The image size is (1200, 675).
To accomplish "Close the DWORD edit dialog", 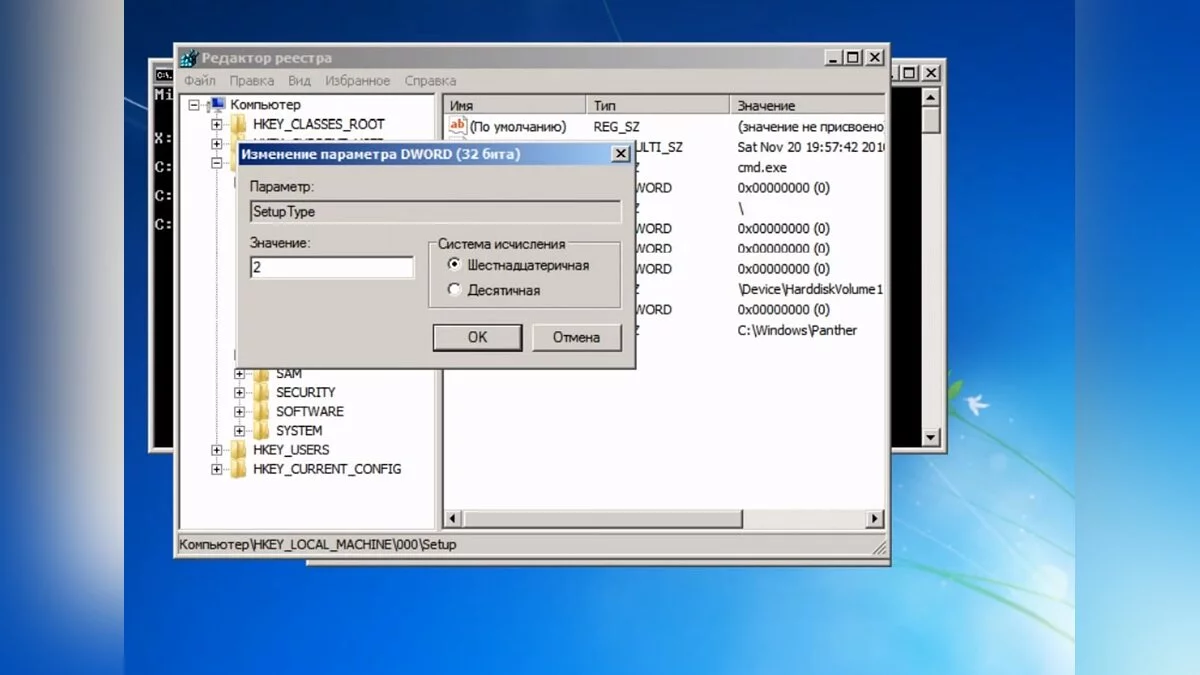I will click(x=620, y=154).
